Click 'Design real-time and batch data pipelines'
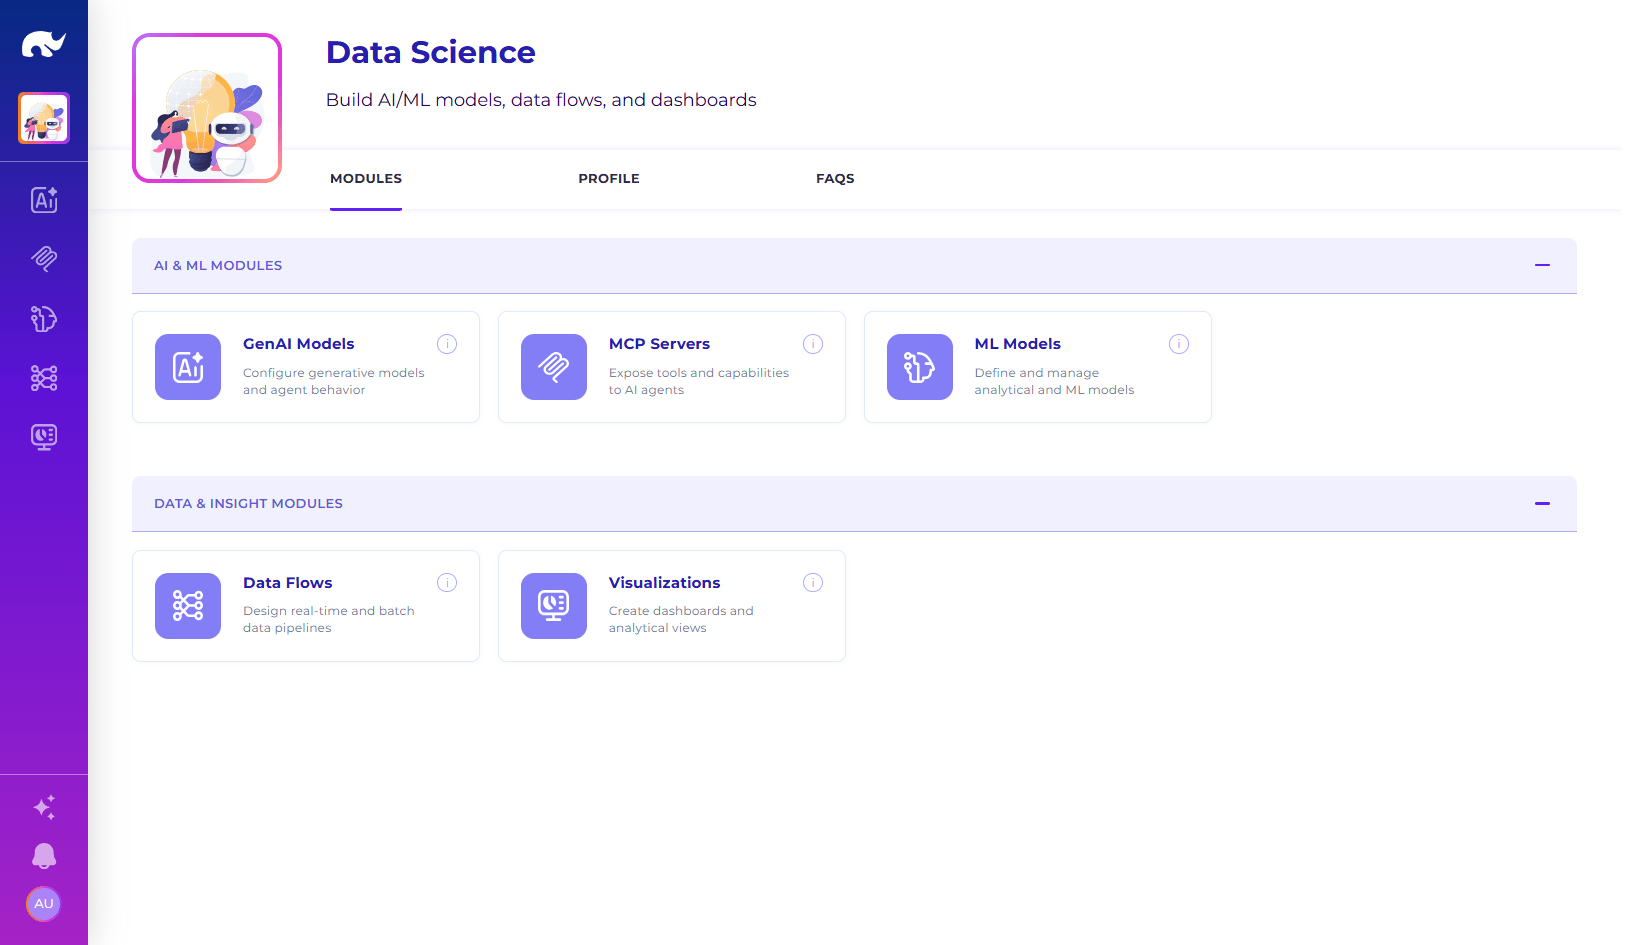The height and width of the screenshot is (945, 1627). tap(329, 619)
